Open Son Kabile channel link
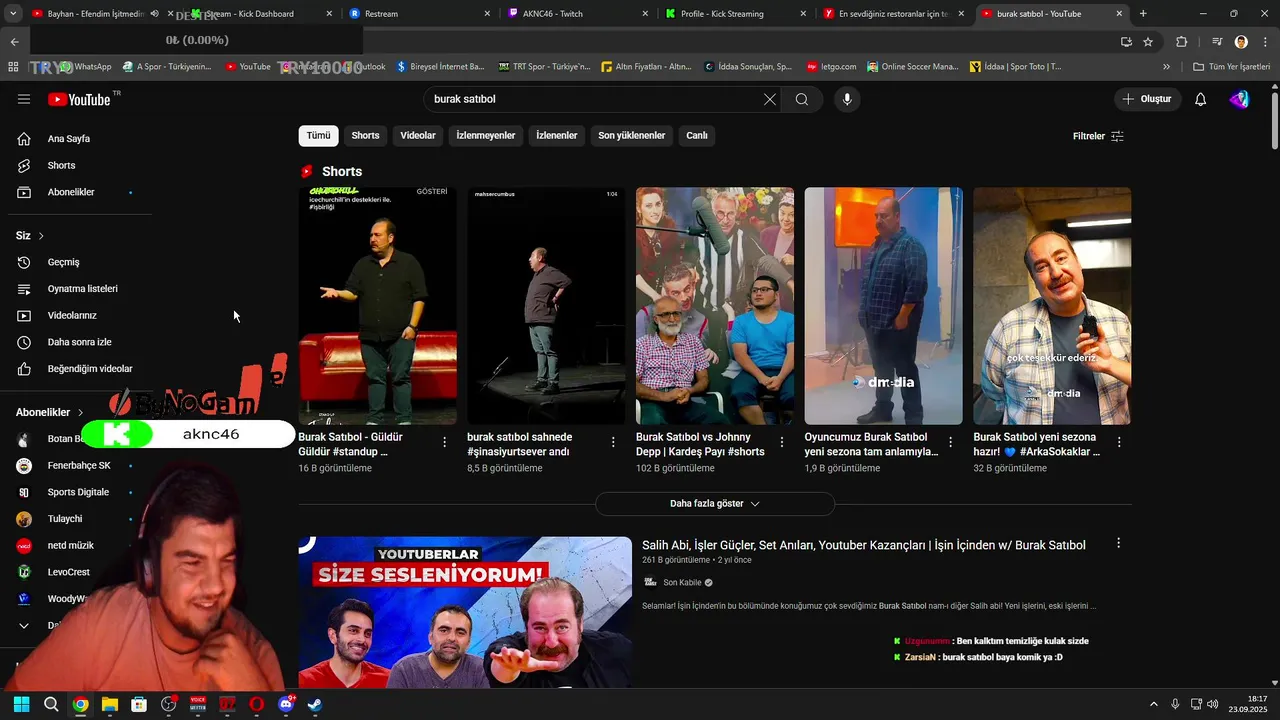1280x720 pixels. point(683,583)
